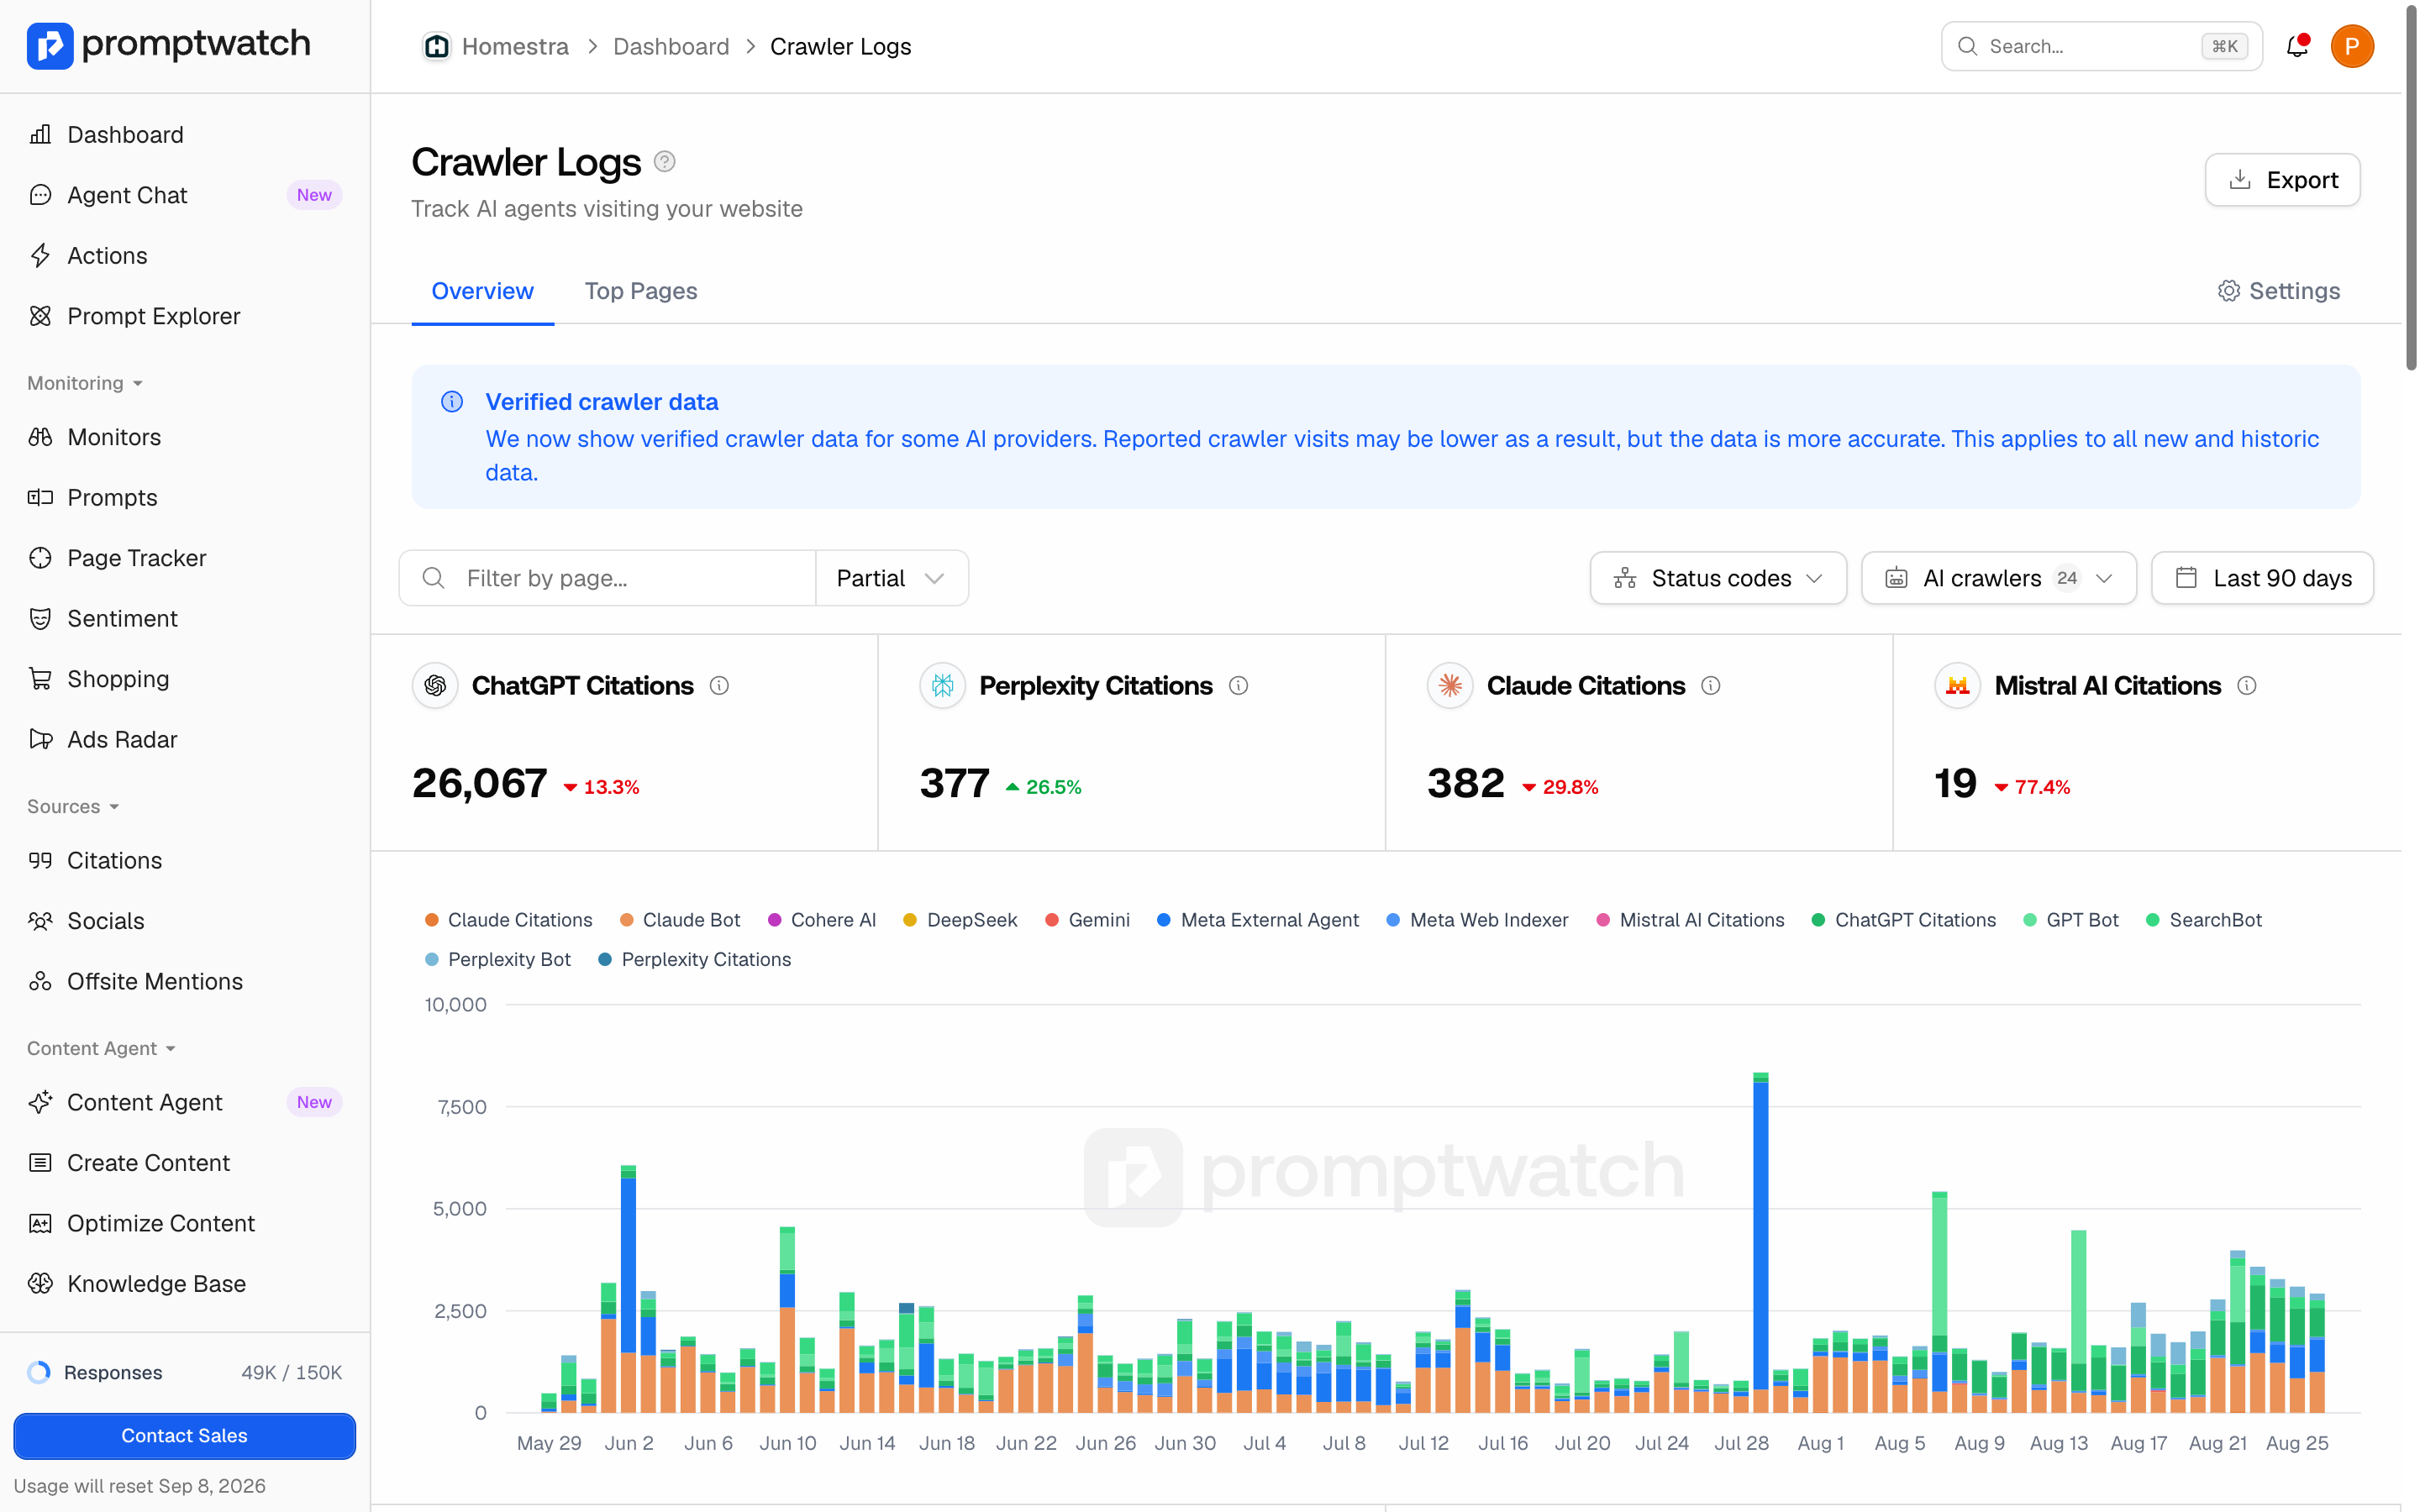Viewport: 2420px width, 1512px height.
Task: Open notifications bell
Action: click(2297, 46)
